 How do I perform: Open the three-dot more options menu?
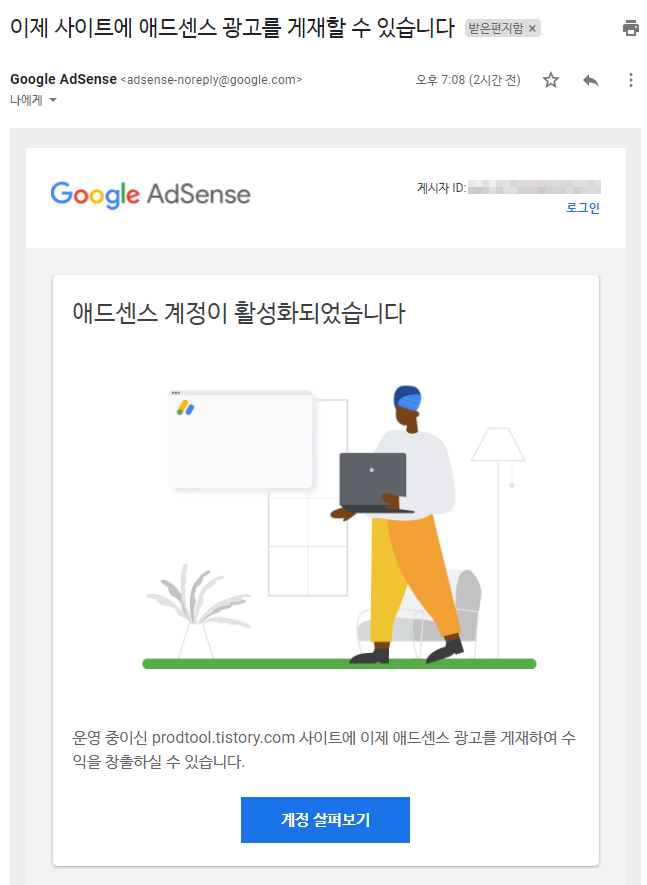pos(631,80)
